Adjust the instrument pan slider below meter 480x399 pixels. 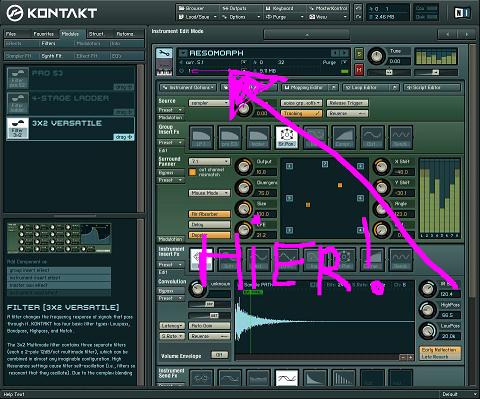[x=436, y=72]
